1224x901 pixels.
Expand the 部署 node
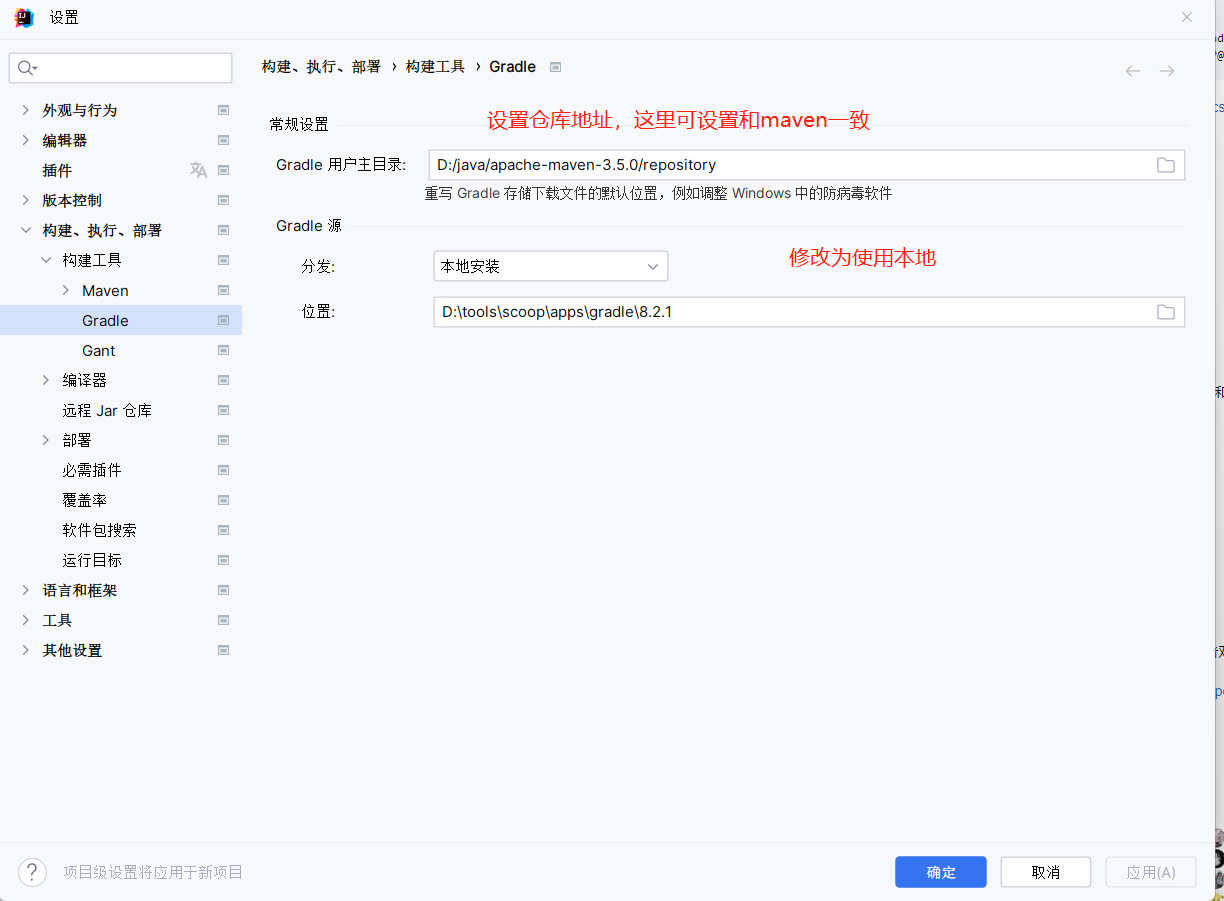[x=46, y=440]
